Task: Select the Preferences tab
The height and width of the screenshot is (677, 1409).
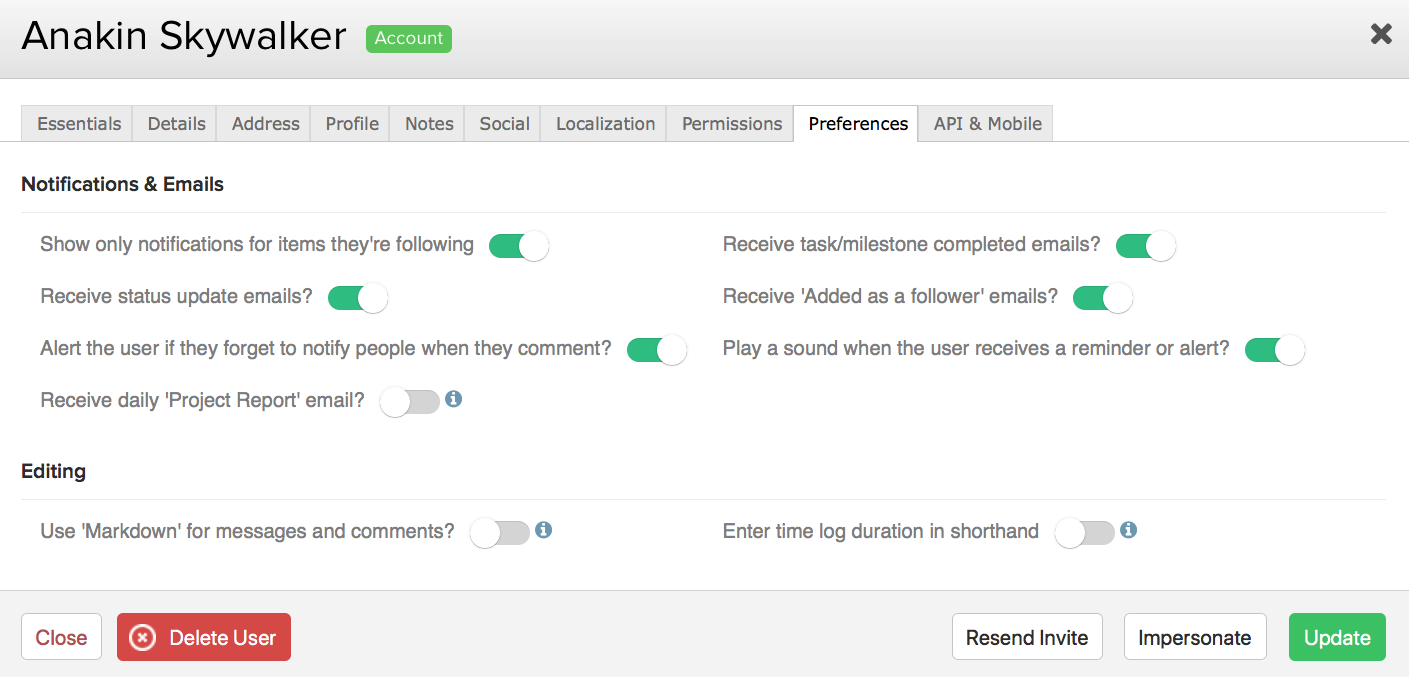Action: [858, 124]
